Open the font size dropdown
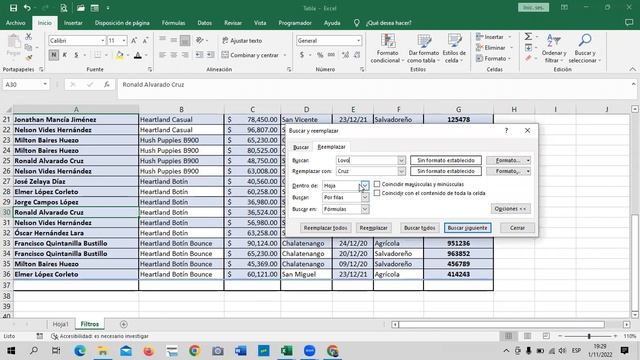Screen dimensions: 640x360 (x=124, y=40)
